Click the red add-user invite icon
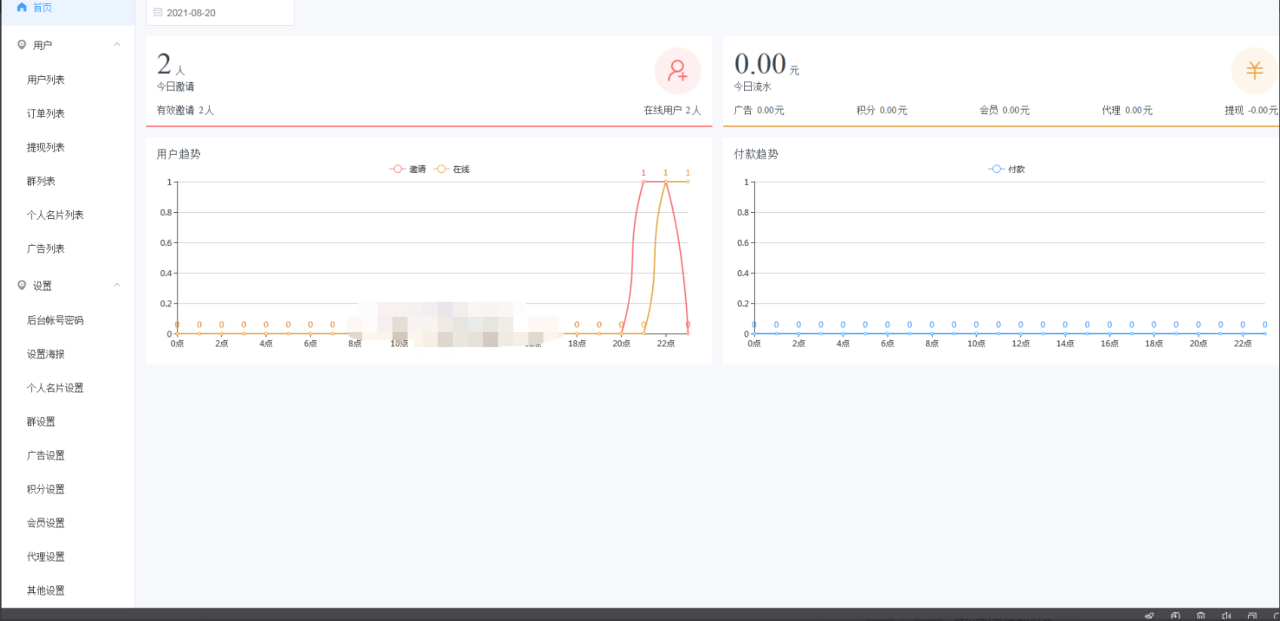 [678, 71]
